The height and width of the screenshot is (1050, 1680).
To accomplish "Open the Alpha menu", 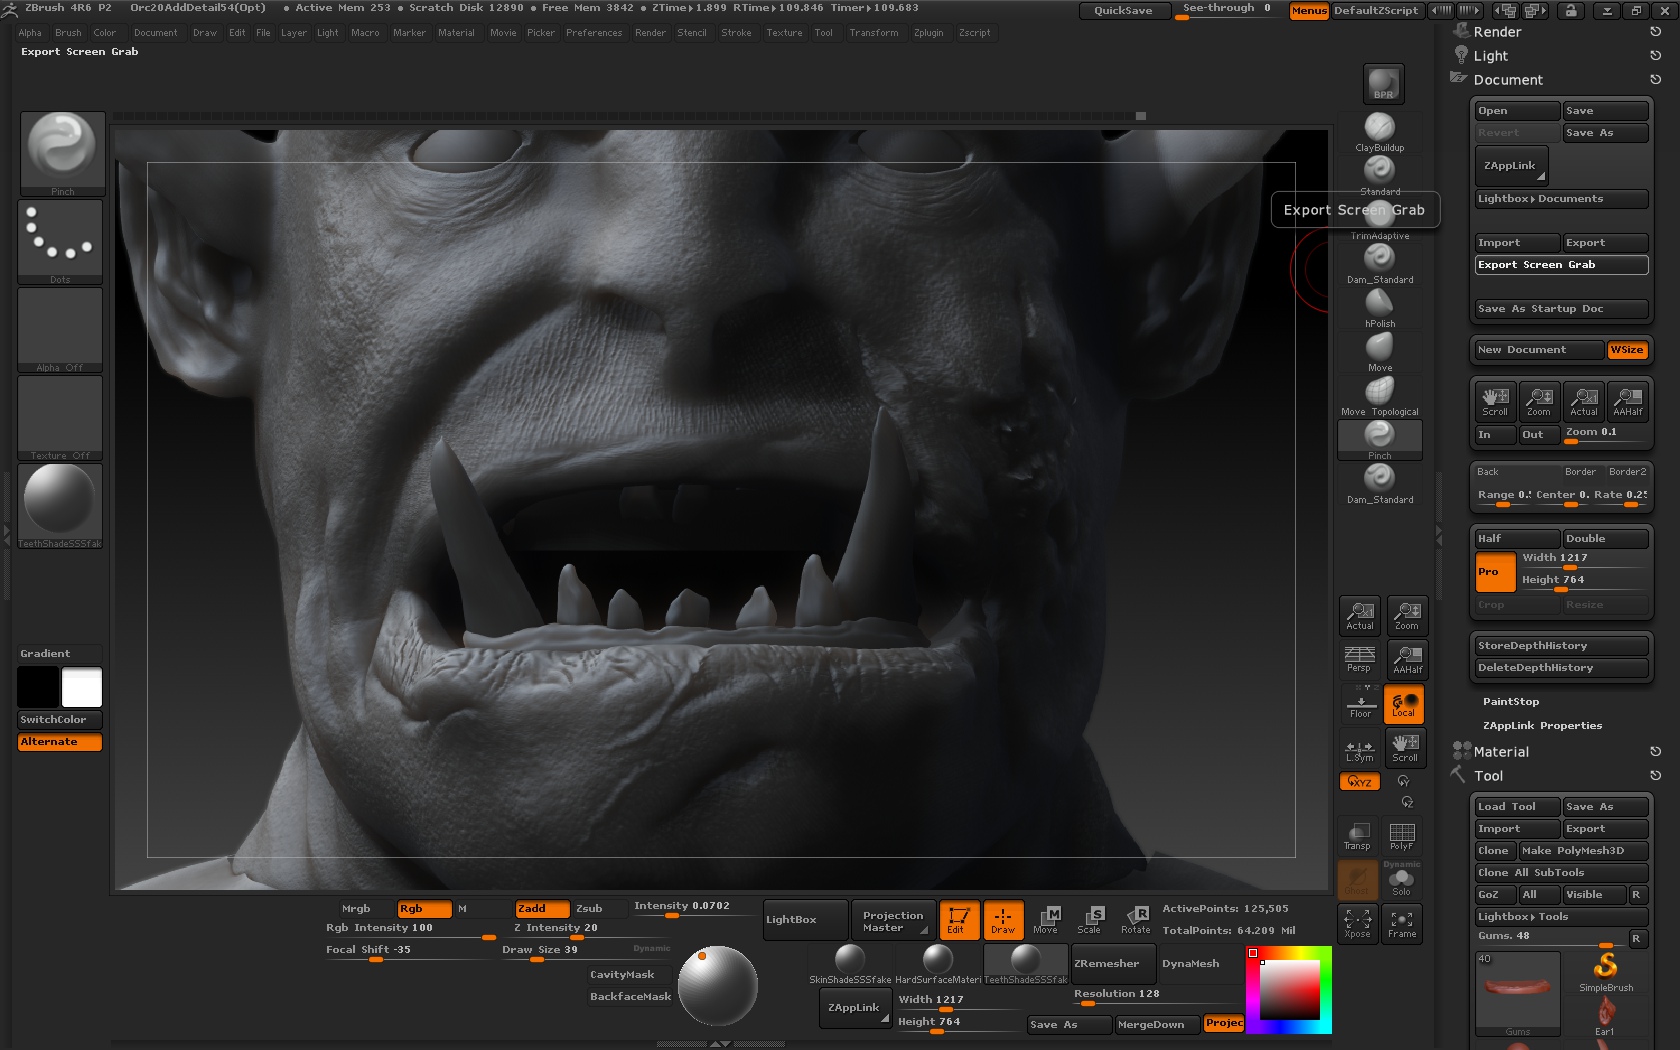I will [30, 33].
